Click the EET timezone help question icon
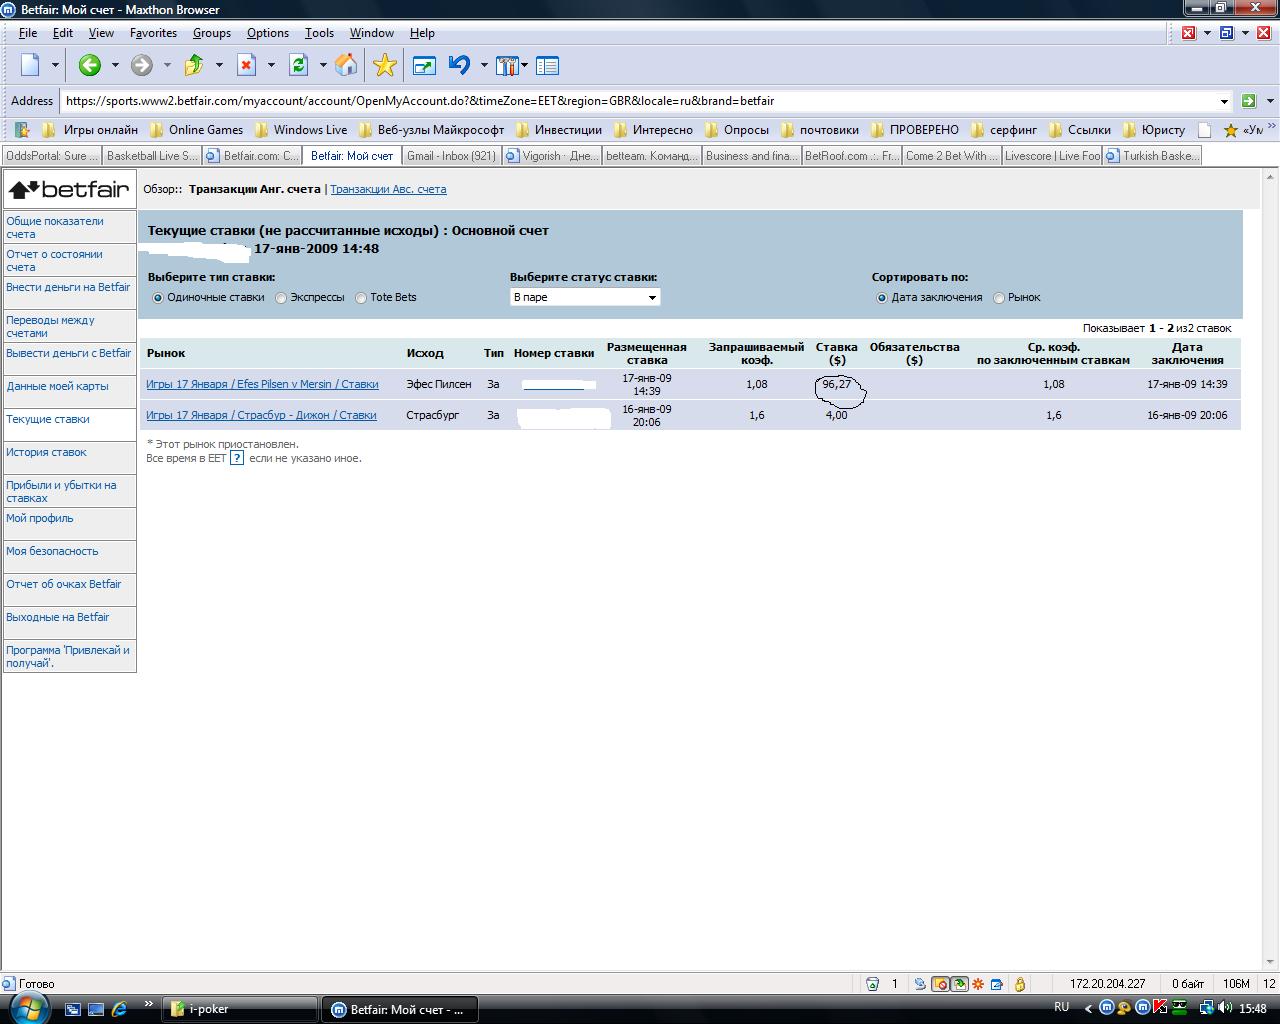The width and height of the screenshot is (1280, 1024). click(237, 458)
